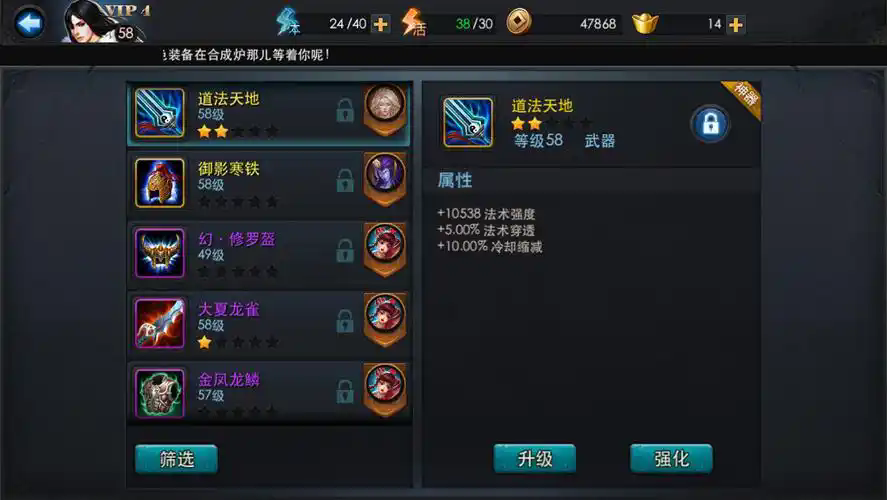Toggle blue lock on 道法天地 detail panel

[x=711, y=124]
